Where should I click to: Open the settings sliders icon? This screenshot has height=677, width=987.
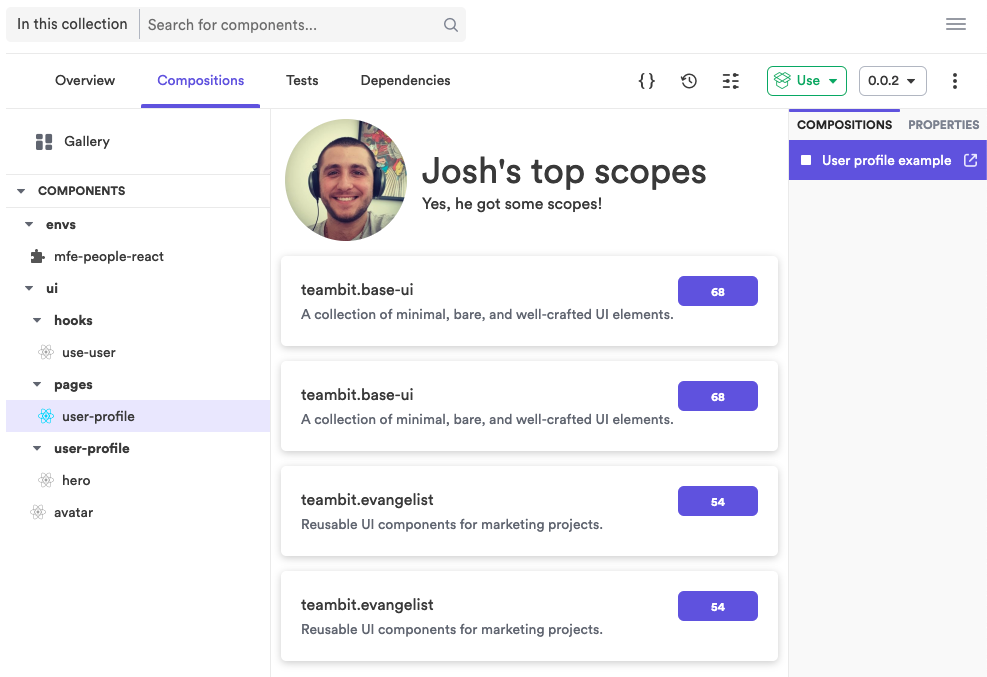pos(730,81)
